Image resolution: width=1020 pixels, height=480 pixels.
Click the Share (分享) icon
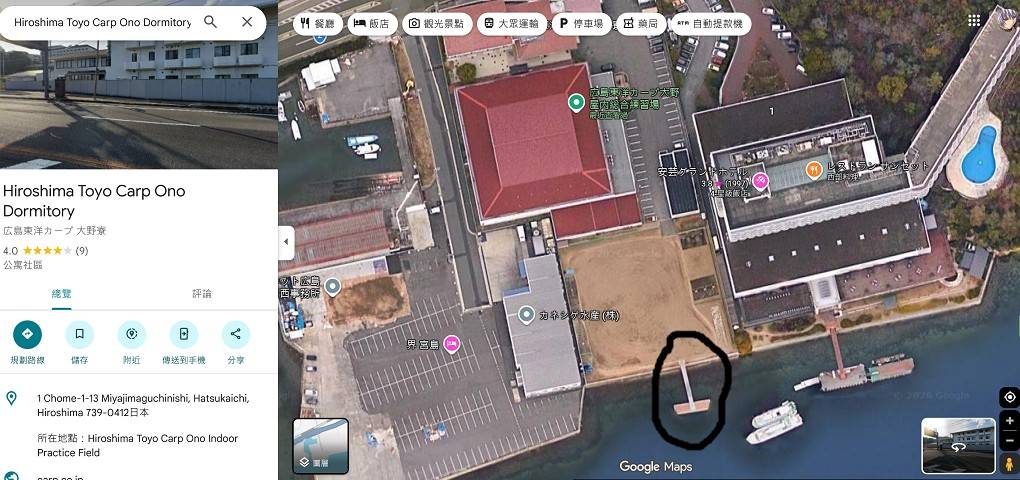pos(235,334)
